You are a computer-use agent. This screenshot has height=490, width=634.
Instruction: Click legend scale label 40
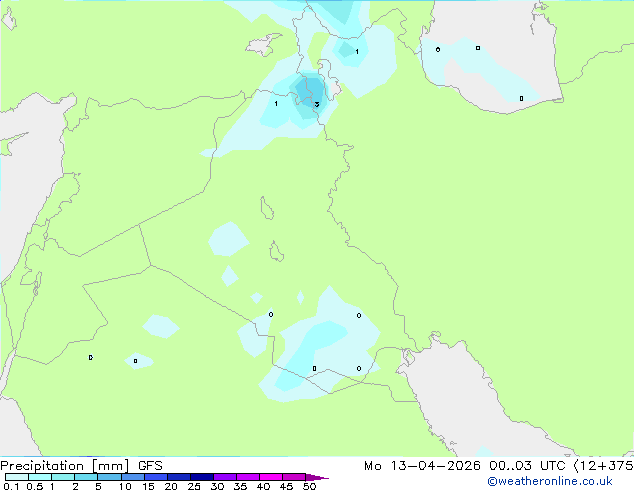(x=263, y=486)
